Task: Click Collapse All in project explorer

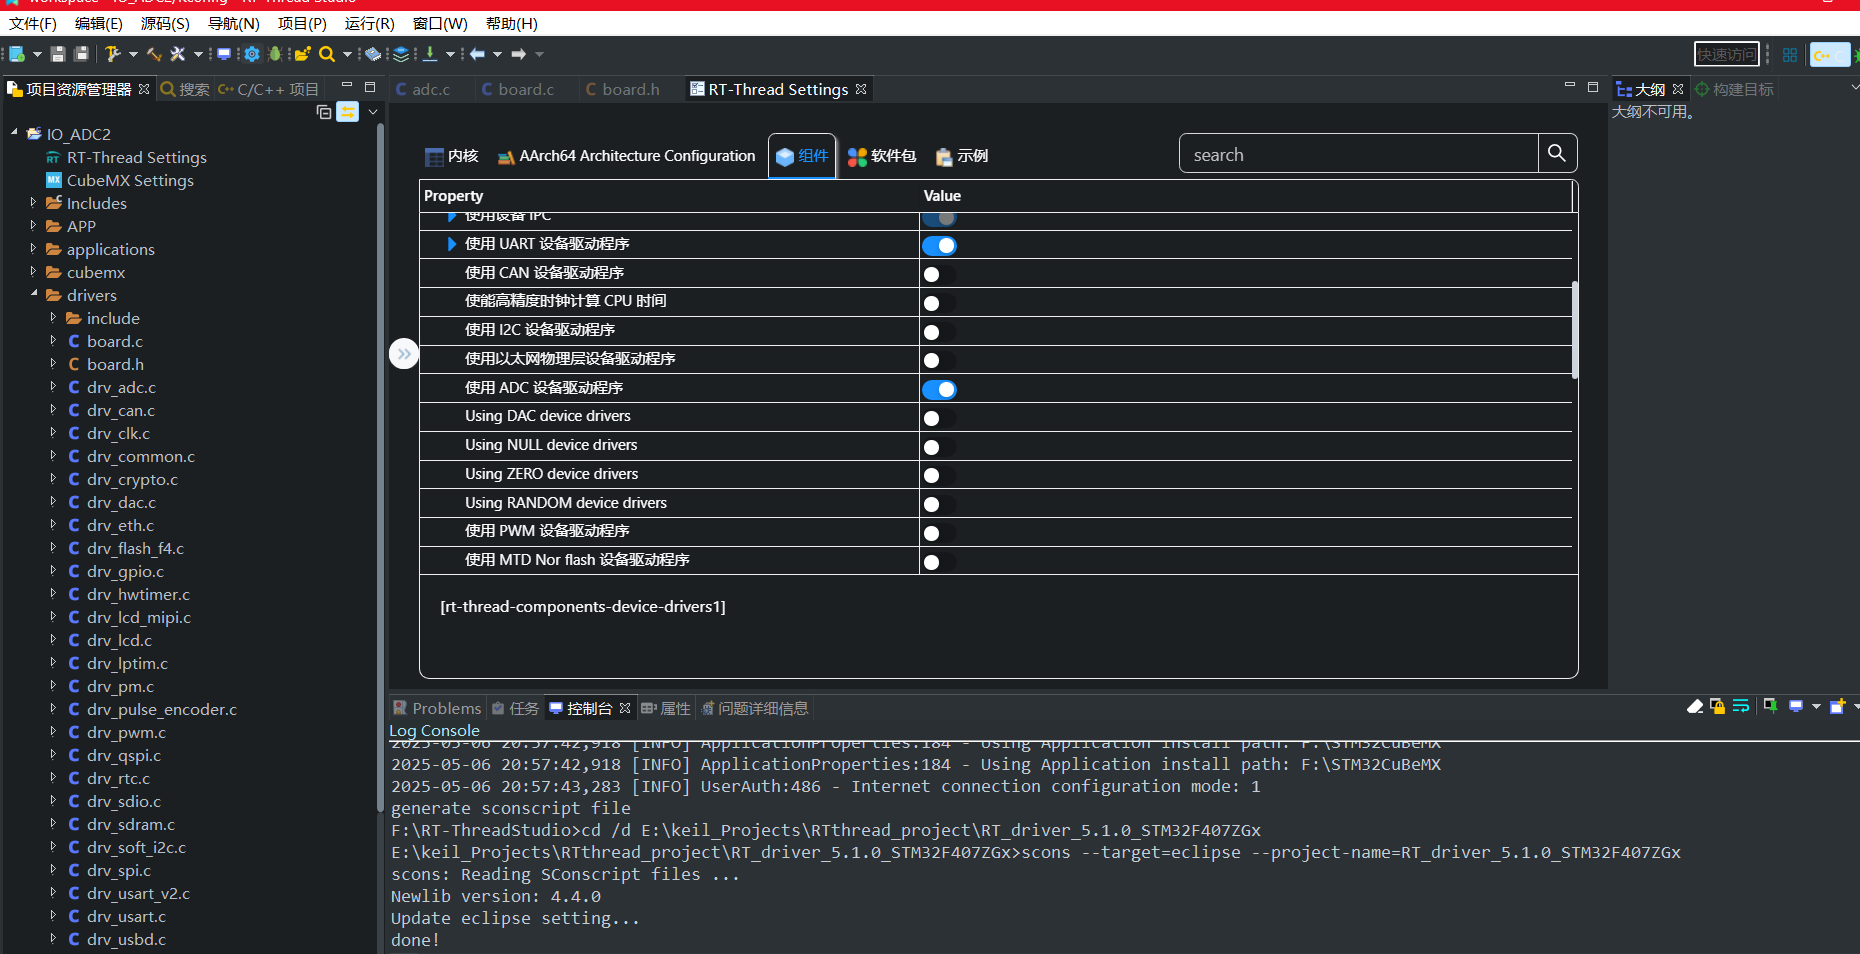Action: (x=324, y=112)
